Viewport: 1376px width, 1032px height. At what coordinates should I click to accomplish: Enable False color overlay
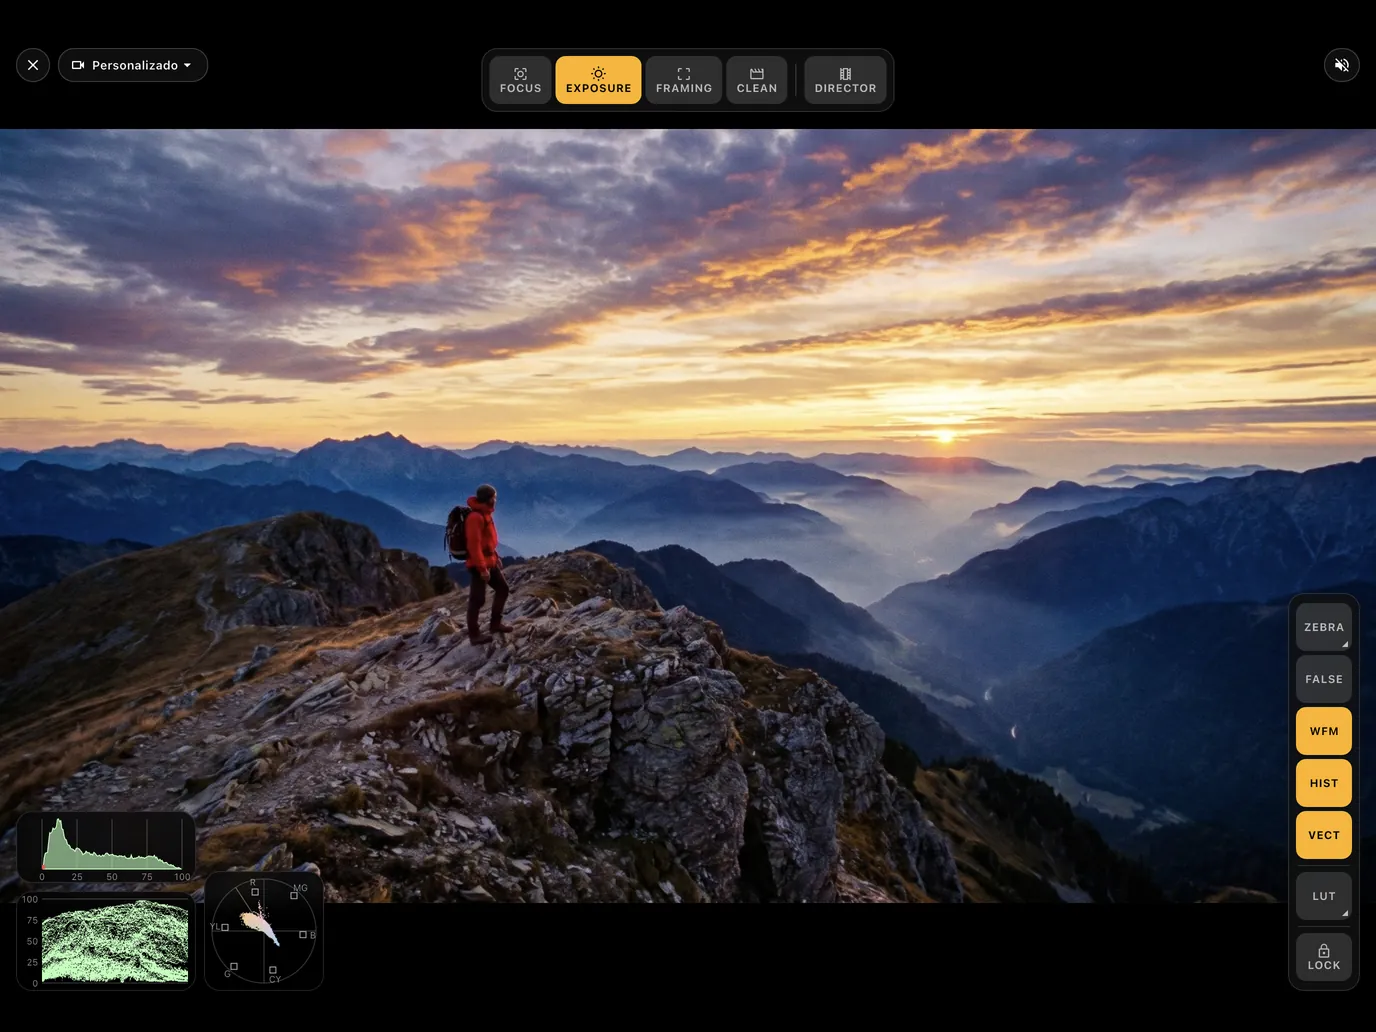(x=1324, y=679)
